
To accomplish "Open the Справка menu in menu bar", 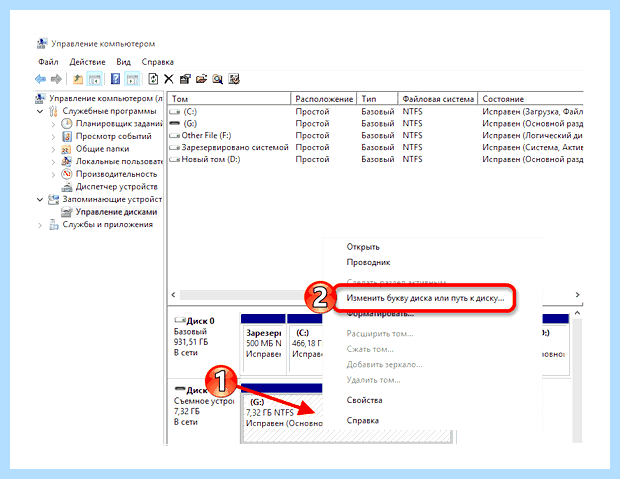I will click(157, 62).
